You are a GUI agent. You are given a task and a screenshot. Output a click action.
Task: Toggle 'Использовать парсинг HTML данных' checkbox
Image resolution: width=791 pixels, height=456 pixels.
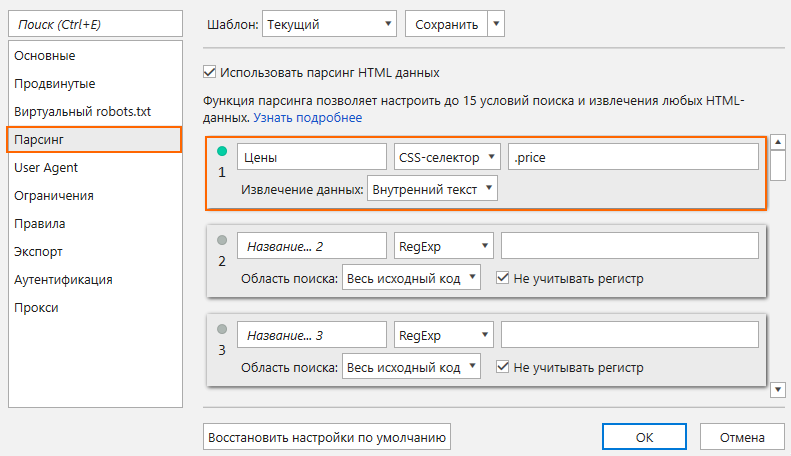pyautogui.click(x=210, y=73)
